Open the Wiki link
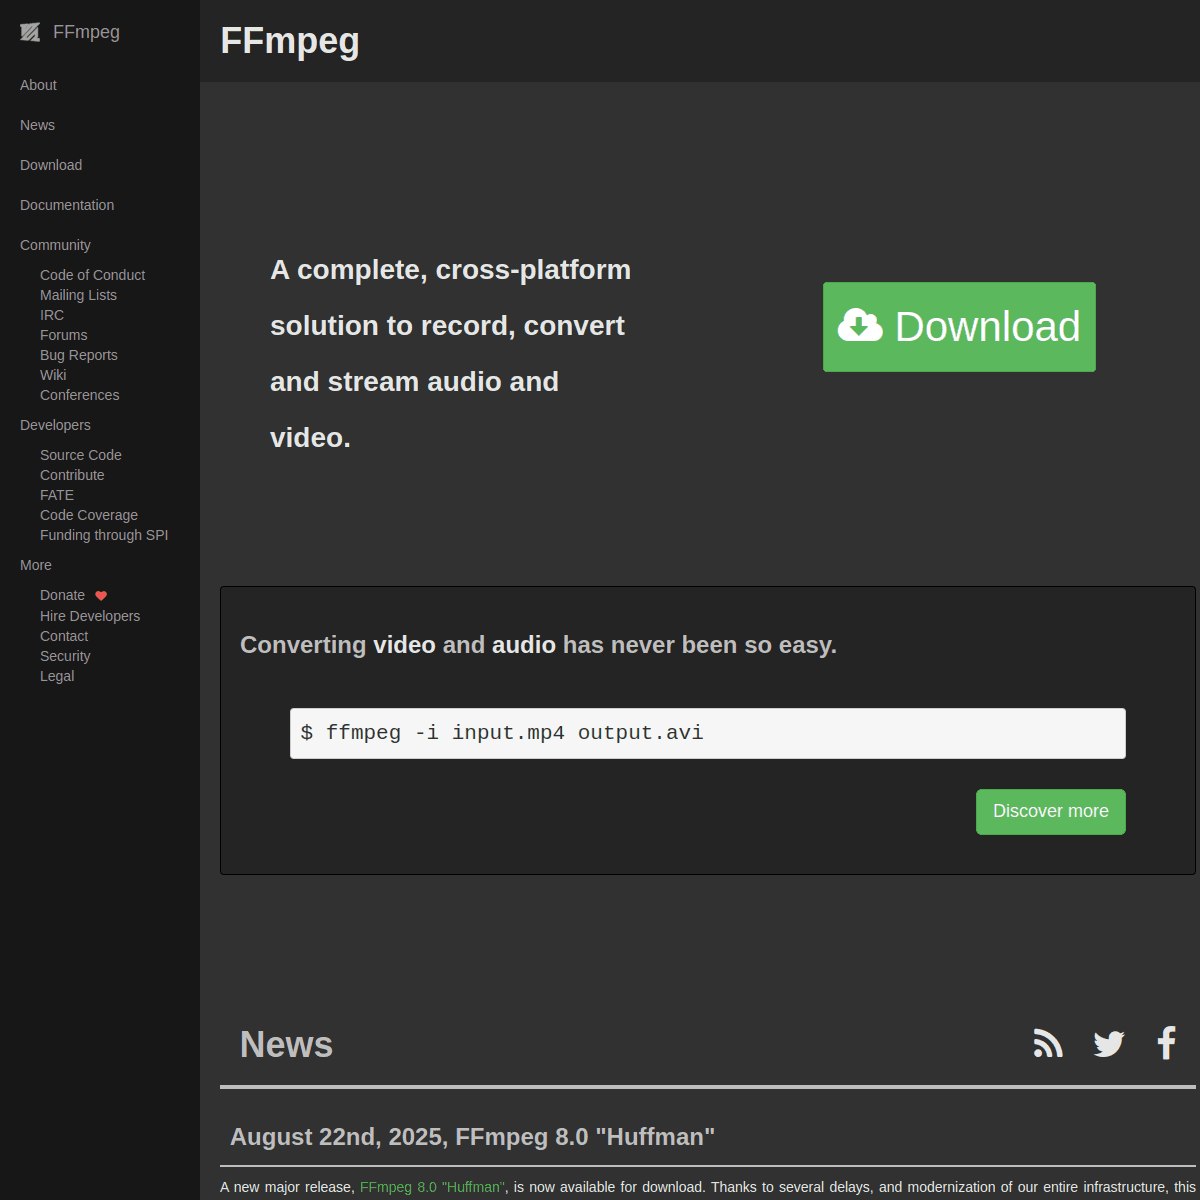The height and width of the screenshot is (1200, 1200). point(53,375)
